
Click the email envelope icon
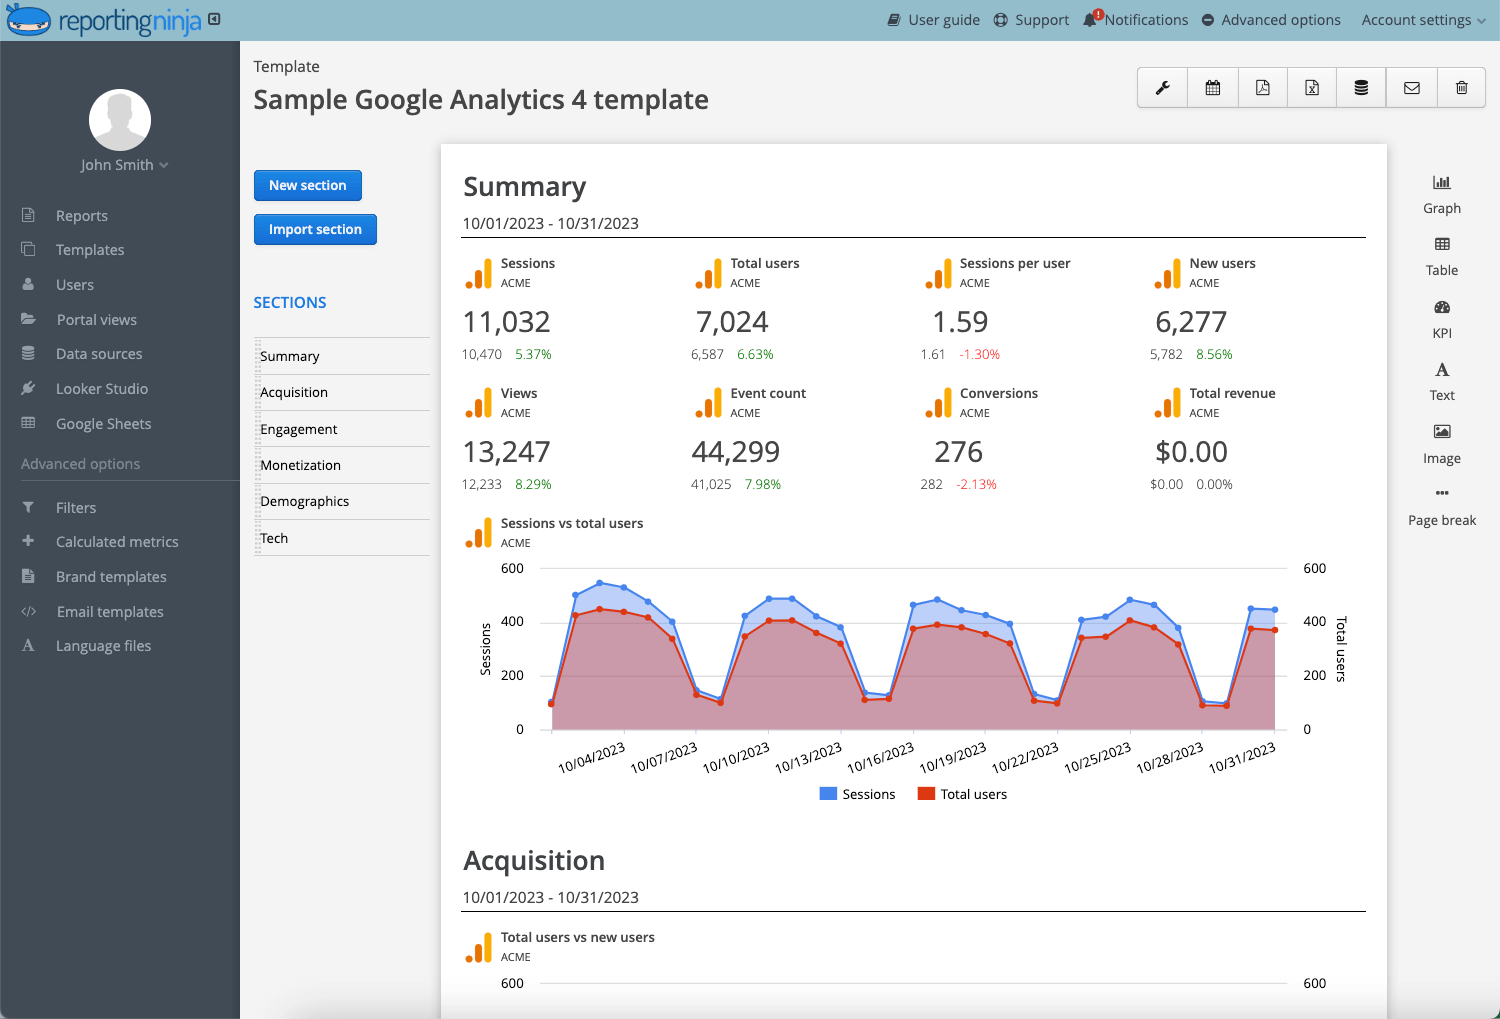click(1411, 87)
